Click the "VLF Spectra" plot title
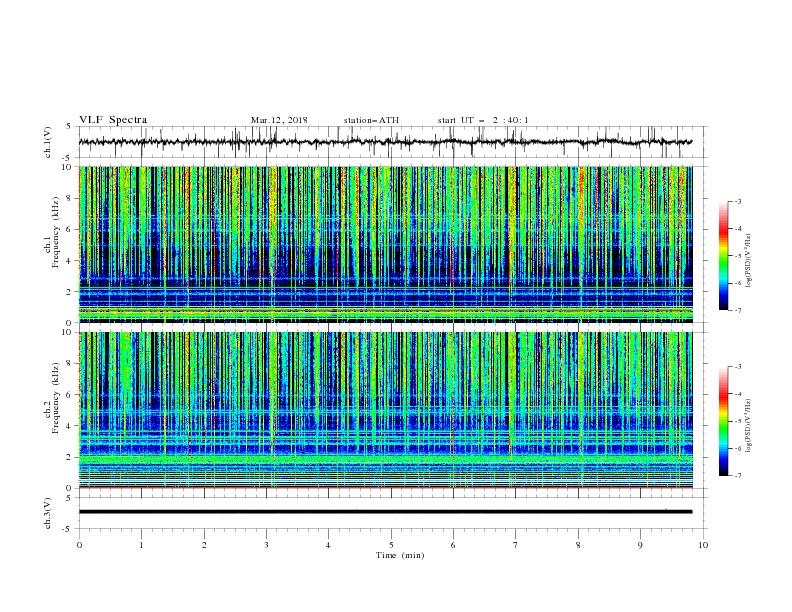The image size is (792, 612). (x=113, y=120)
